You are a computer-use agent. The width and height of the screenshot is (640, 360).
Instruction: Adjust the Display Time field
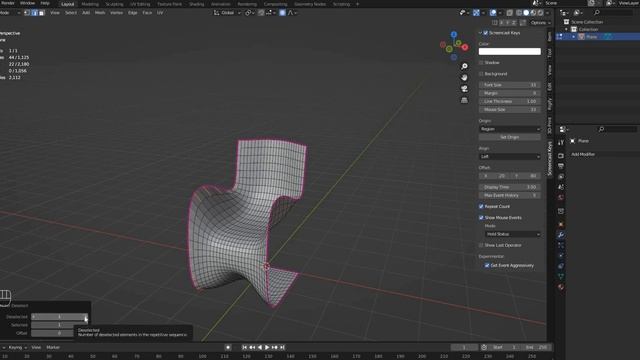click(x=510, y=187)
